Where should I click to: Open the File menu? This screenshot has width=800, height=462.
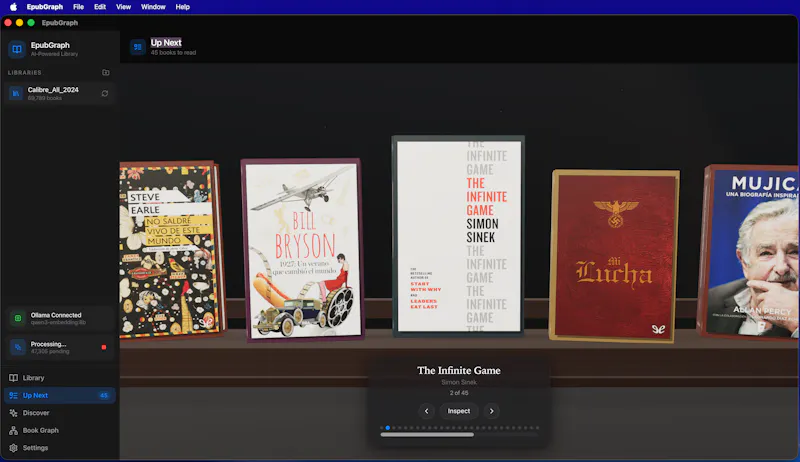coord(78,7)
